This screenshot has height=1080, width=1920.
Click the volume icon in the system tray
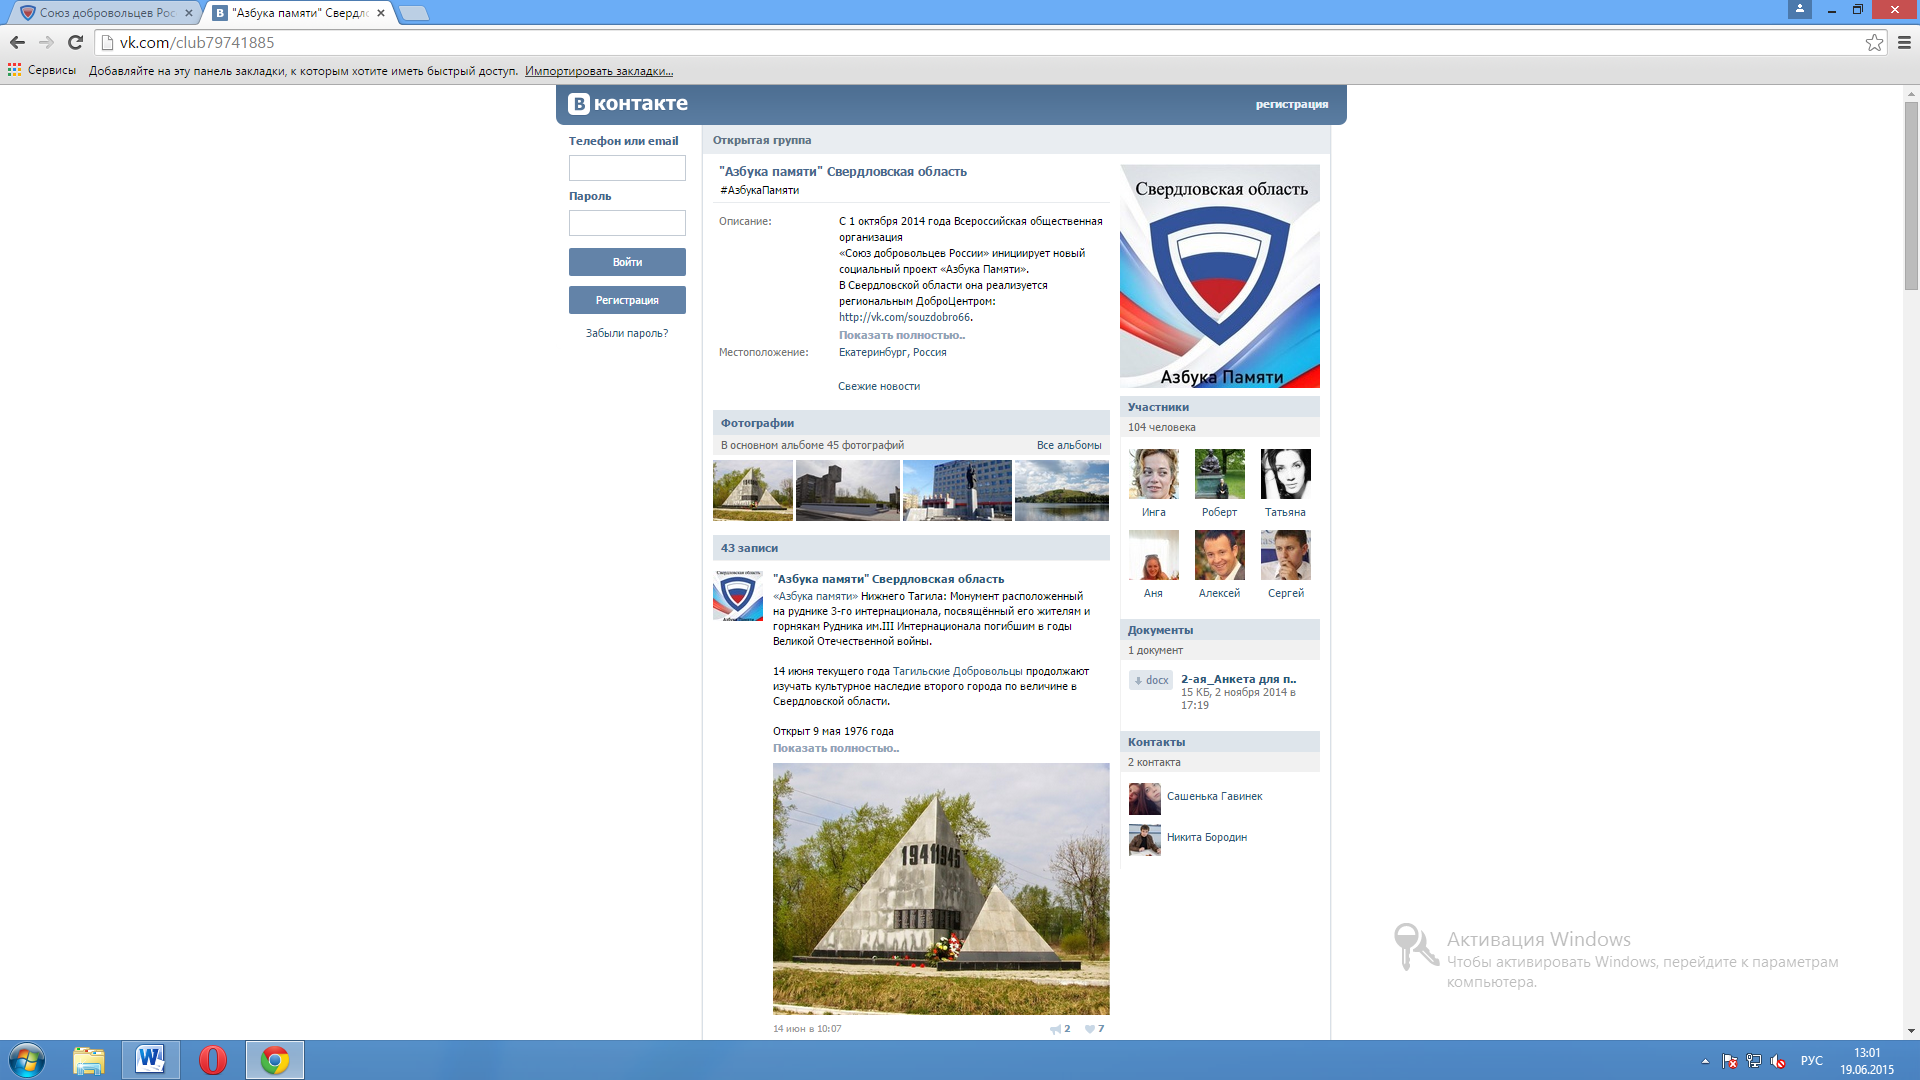click(x=1778, y=1061)
